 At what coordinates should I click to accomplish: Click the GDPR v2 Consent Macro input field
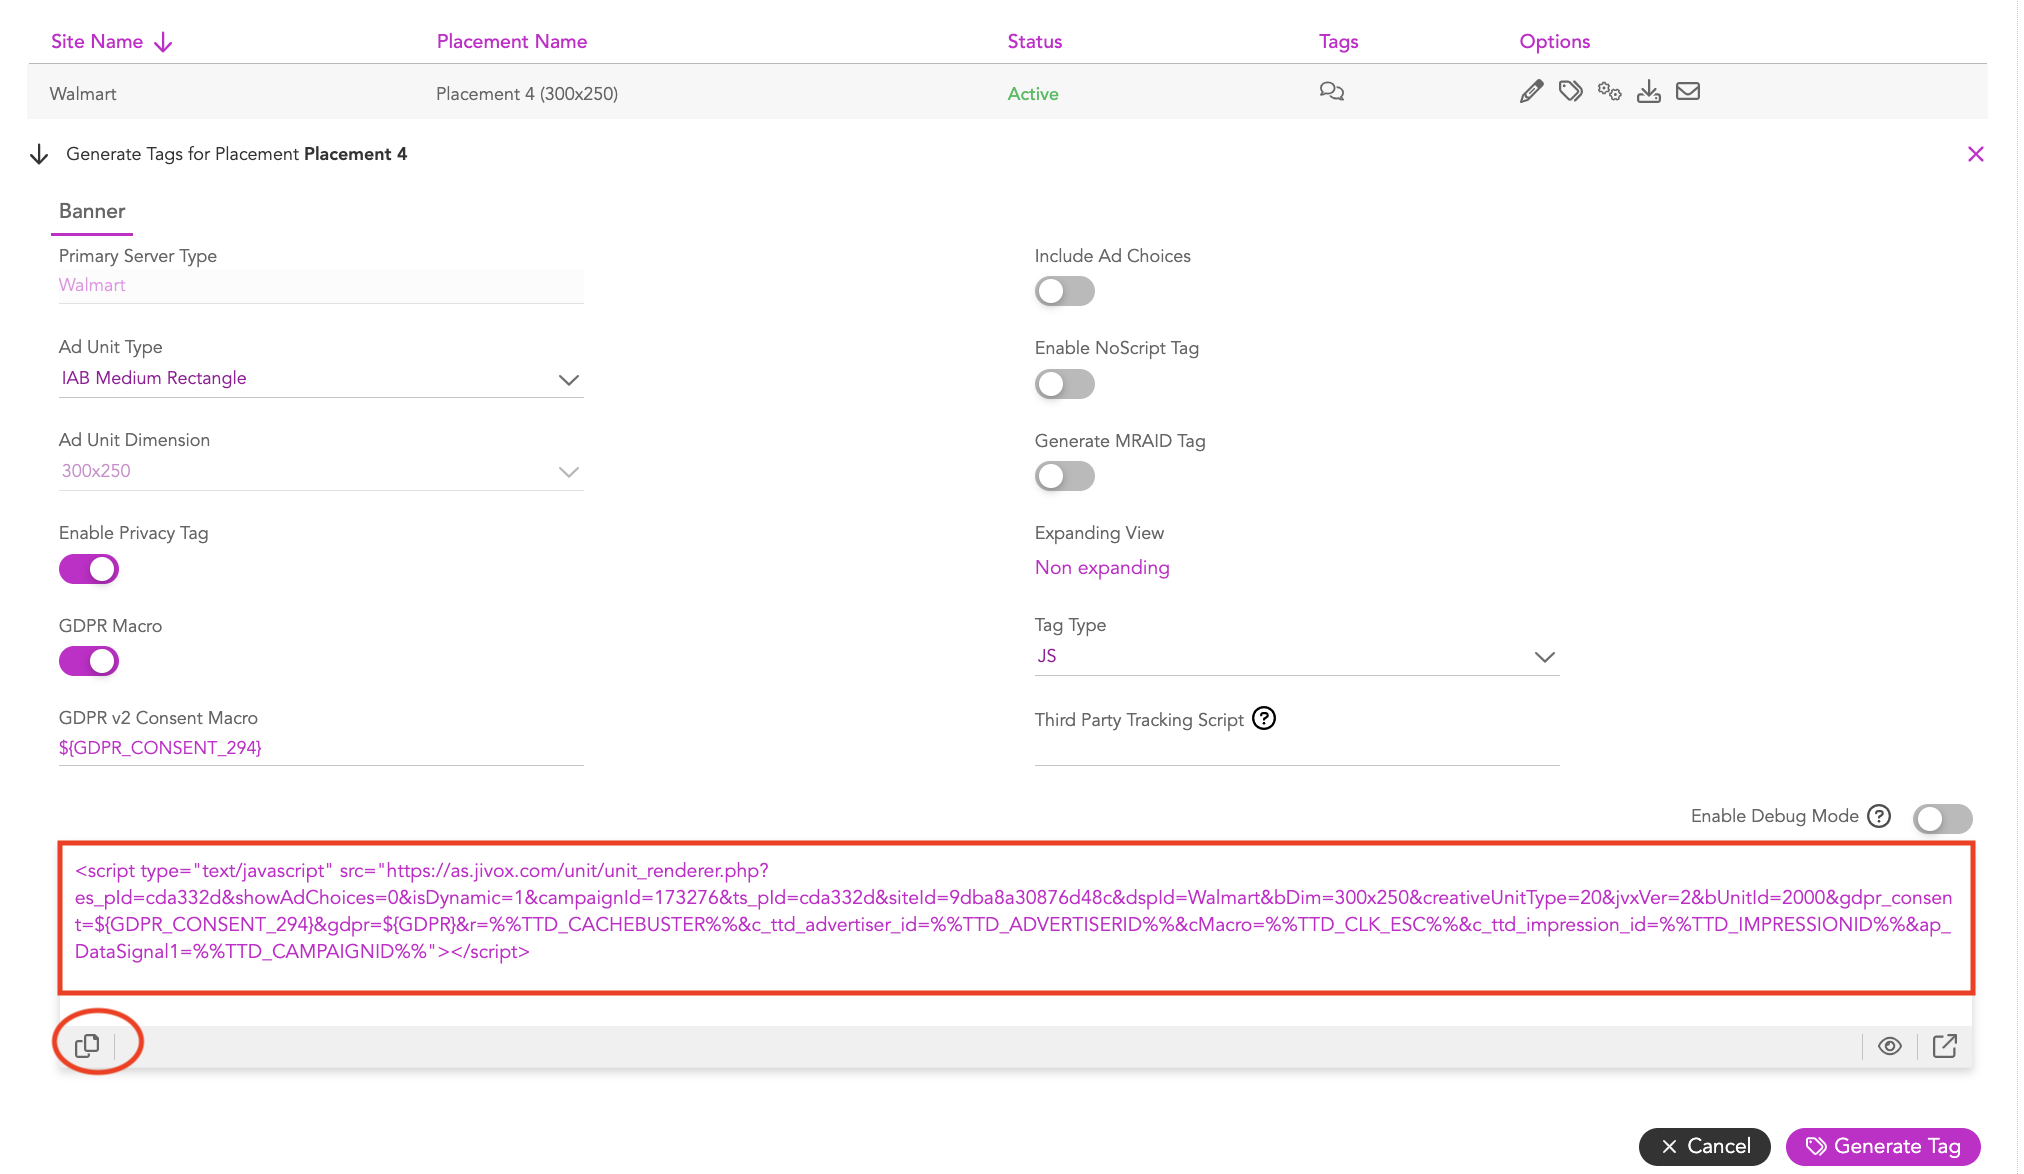pyautogui.click(x=321, y=749)
